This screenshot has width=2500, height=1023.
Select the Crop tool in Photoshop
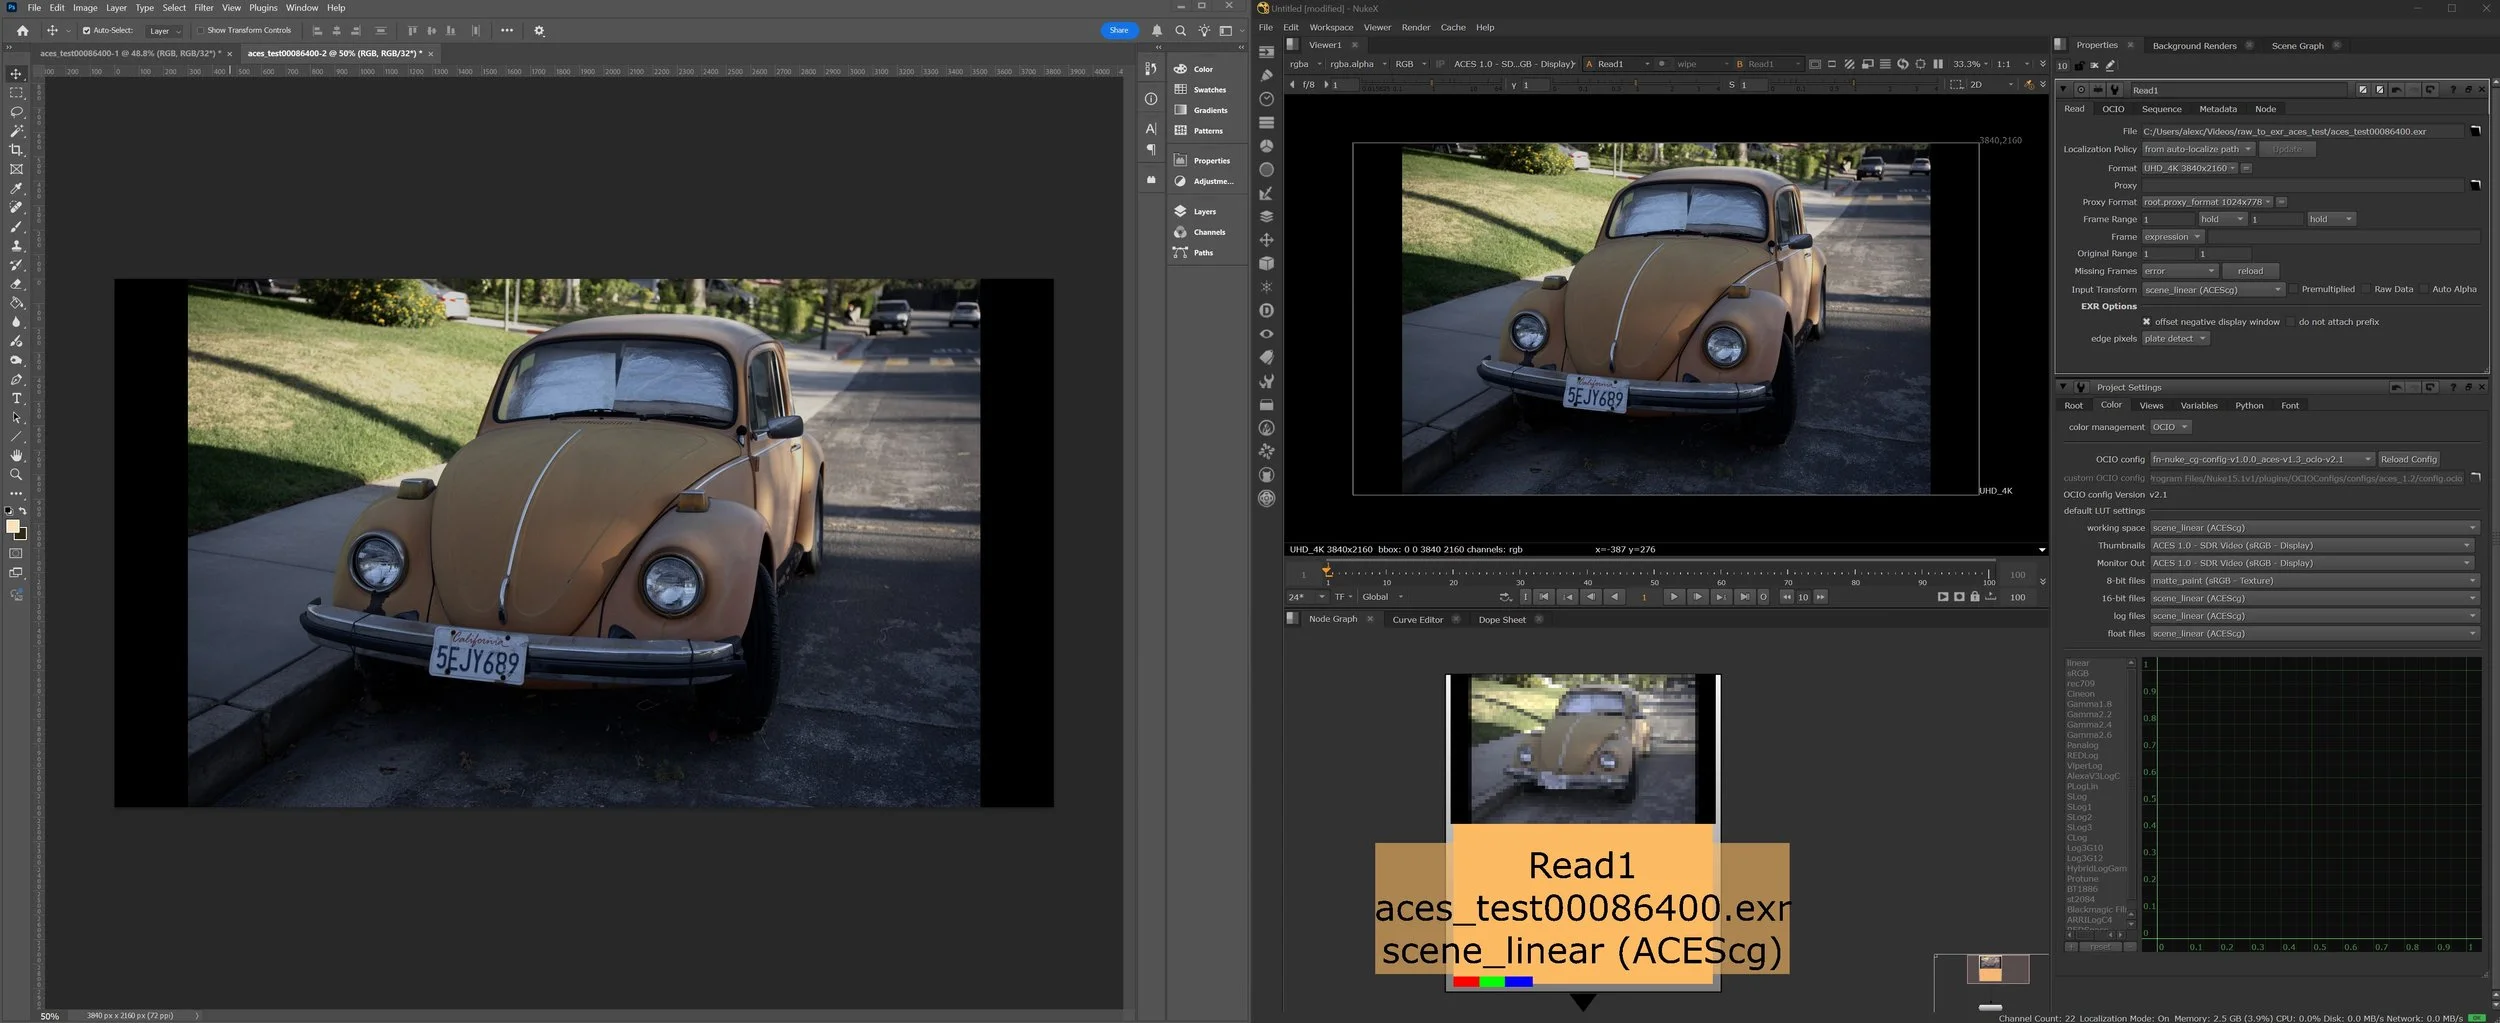coord(16,150)
